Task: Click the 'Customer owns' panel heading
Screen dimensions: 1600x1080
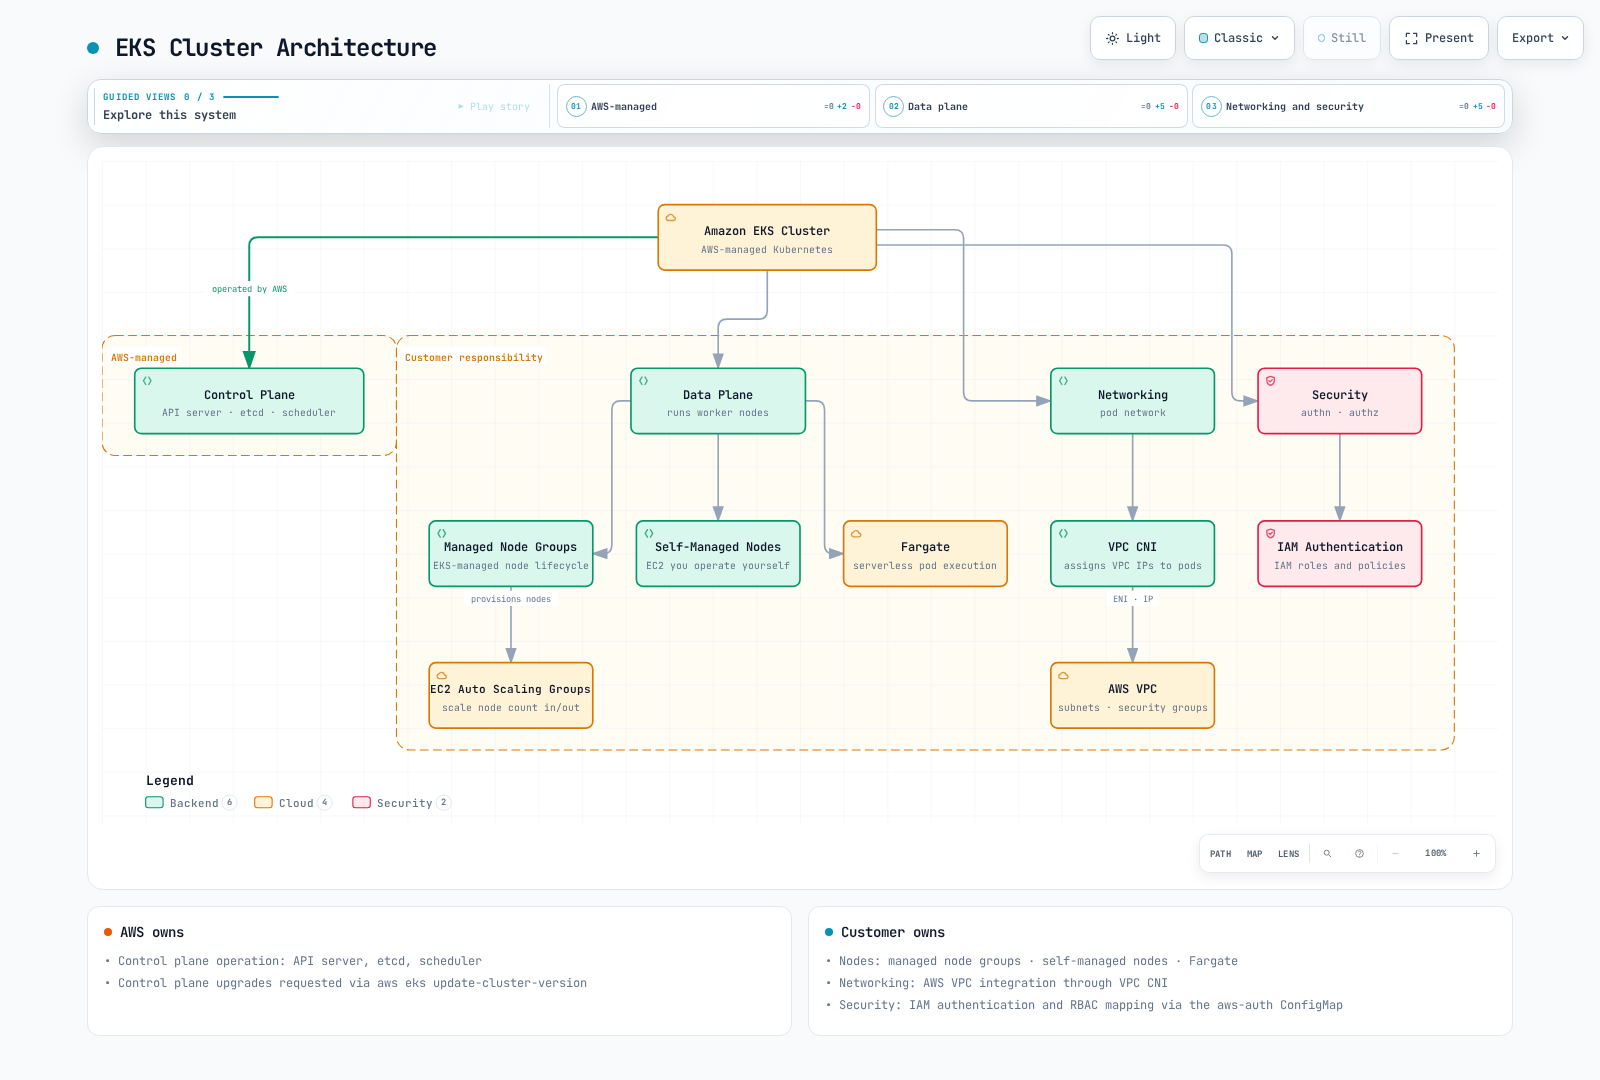Action: (893, 932)
